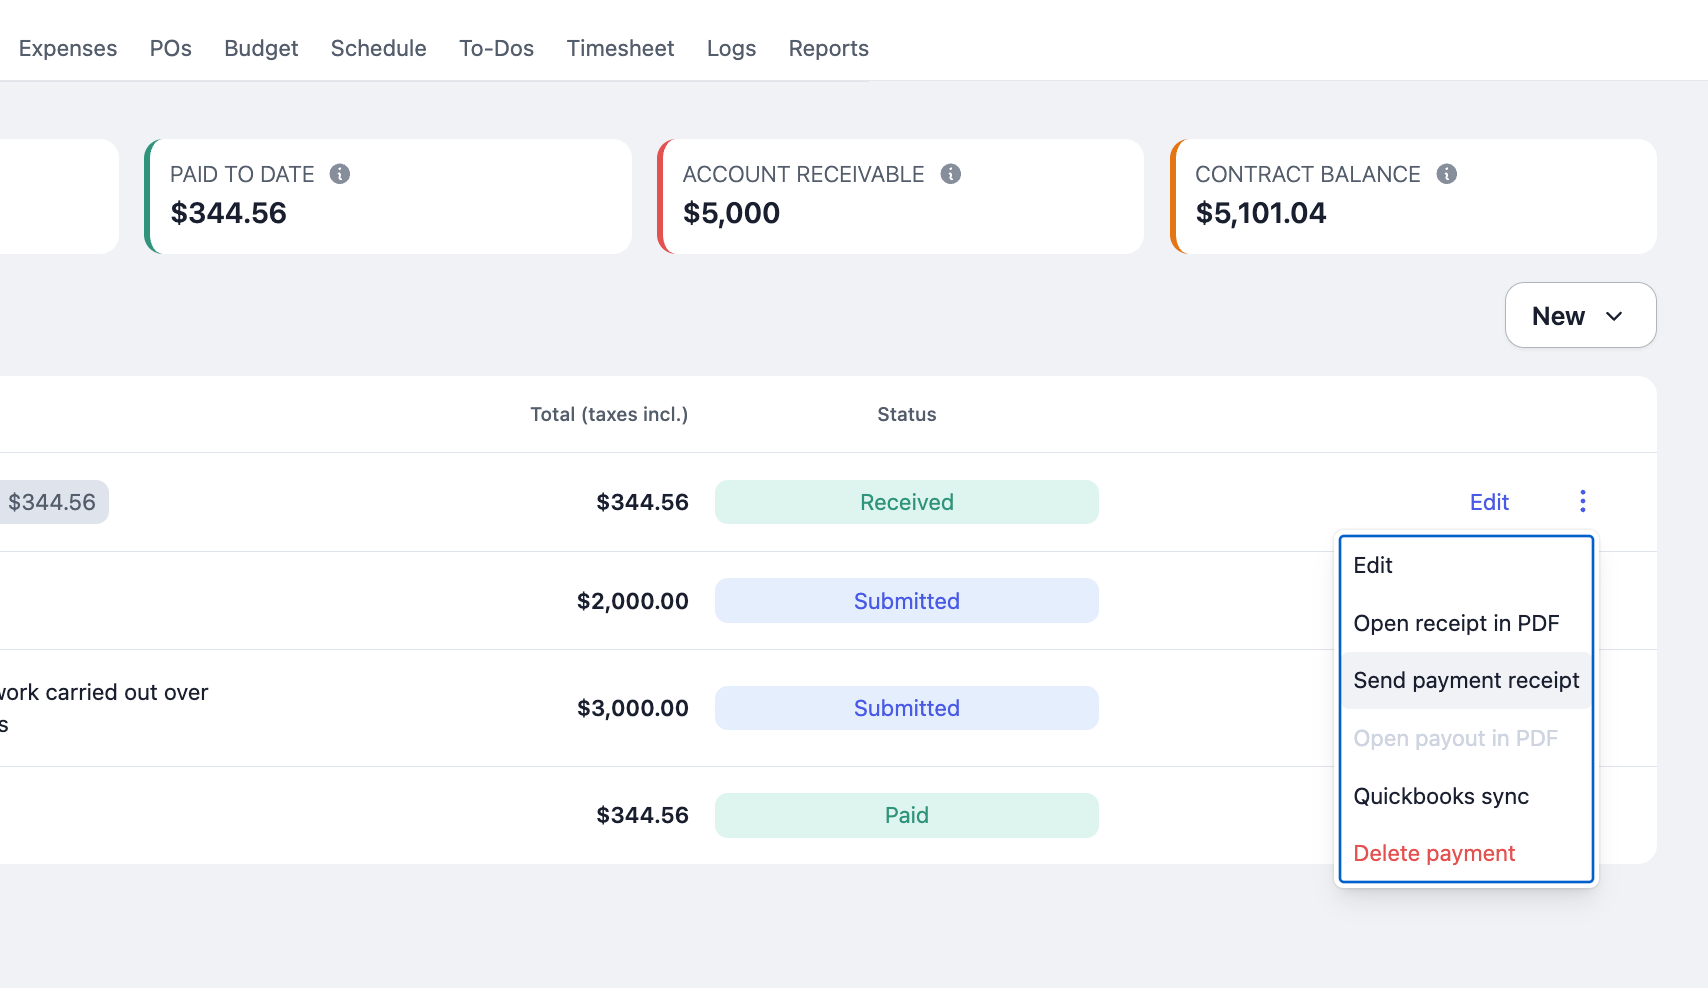Choose Edit from the context menu
This screenshot has width=1708, height=988.
(1466, 565)
